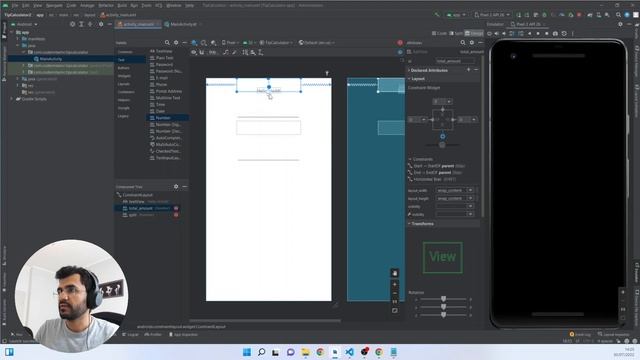Select Plain Text in palette list
The width and height of the screenshot is (640, 360).
(x=164, y=58)
